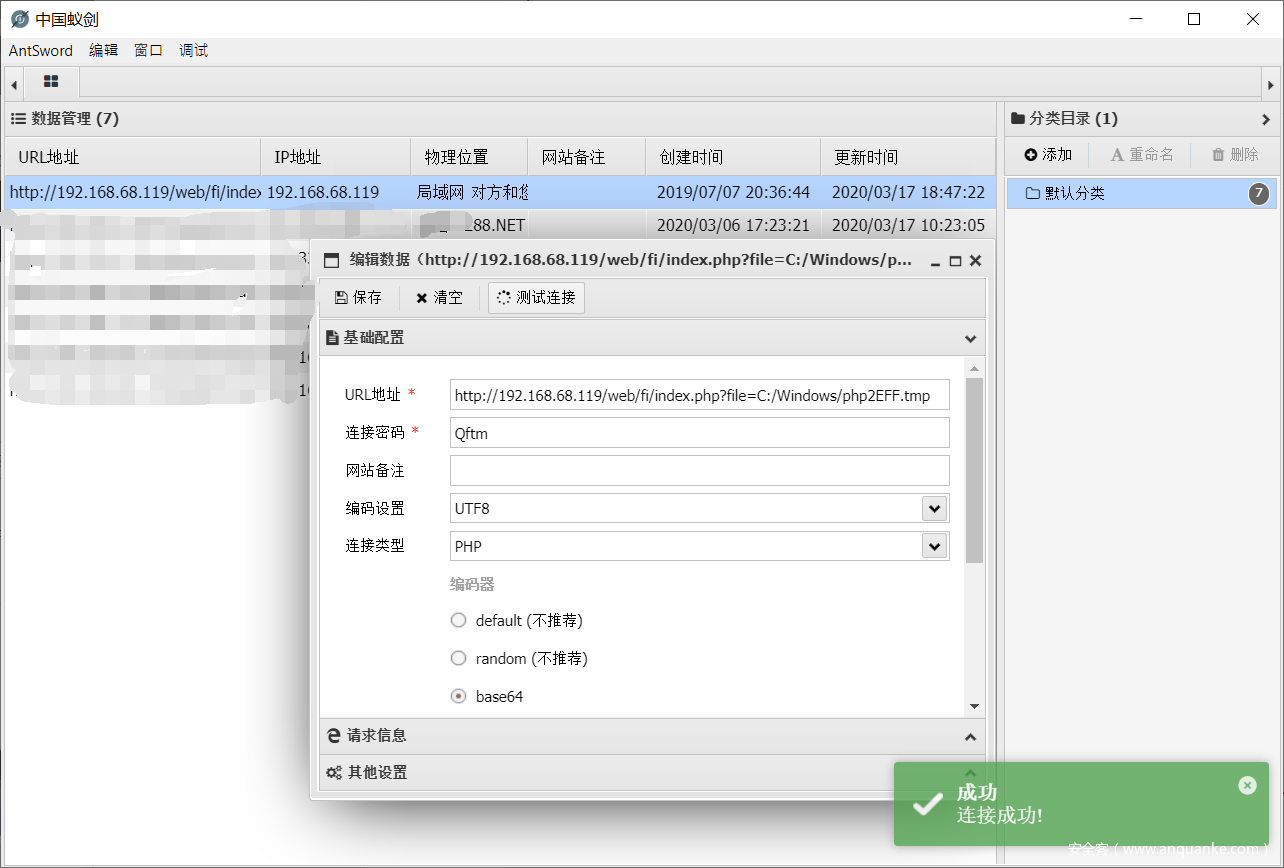The height and width of the screenshot is (868, 1284).
Task: Select the base64 encoder radio button
Action: 459,696
